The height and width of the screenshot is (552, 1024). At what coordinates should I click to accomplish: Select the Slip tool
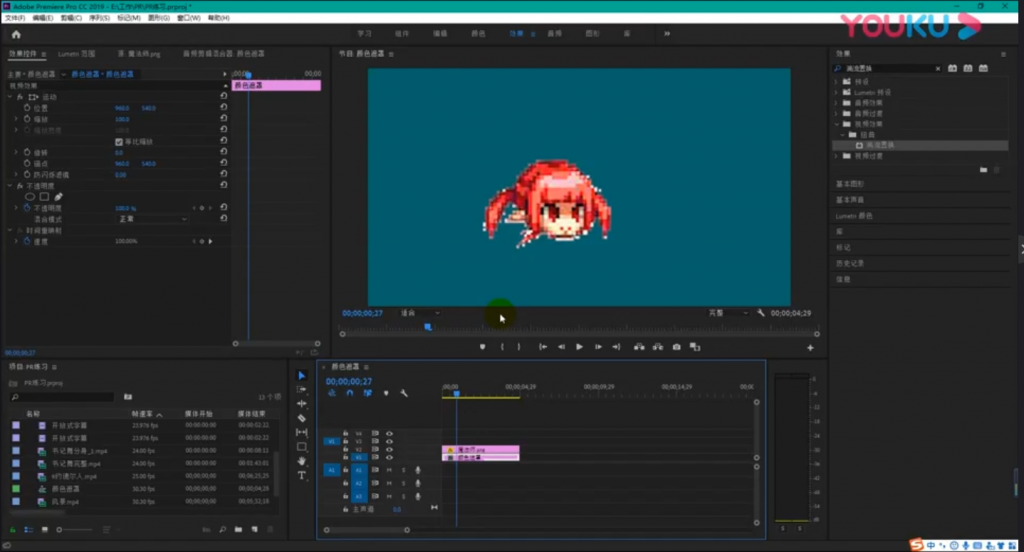[x=302, y=432]
